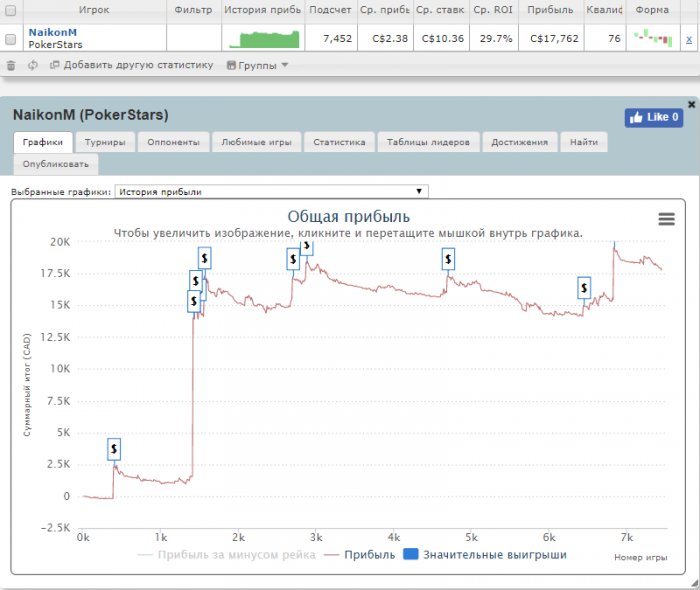Switch to the Любимые игры tab

pos(257,142)
